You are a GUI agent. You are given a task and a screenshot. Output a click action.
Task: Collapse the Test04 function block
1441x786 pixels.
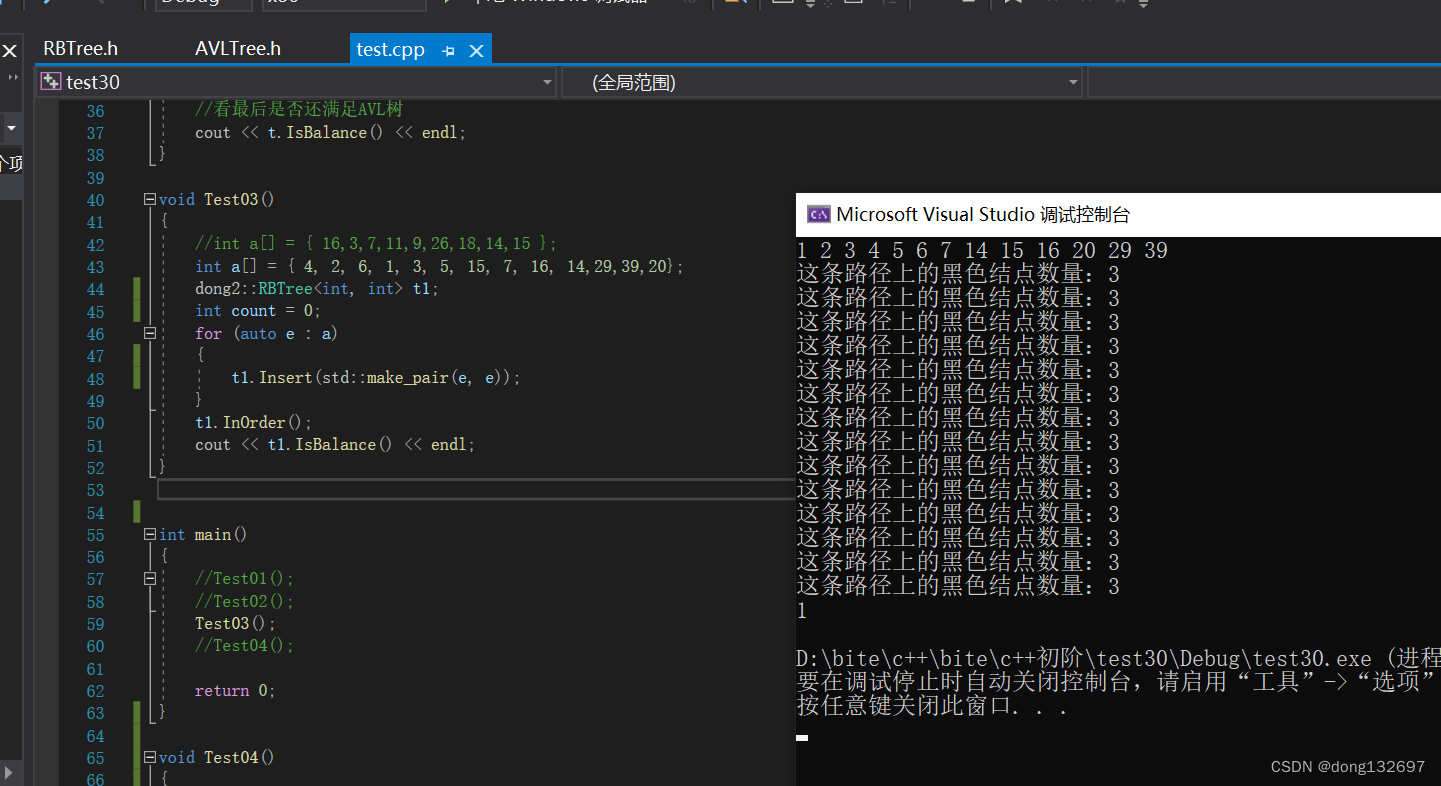point(150,757)
